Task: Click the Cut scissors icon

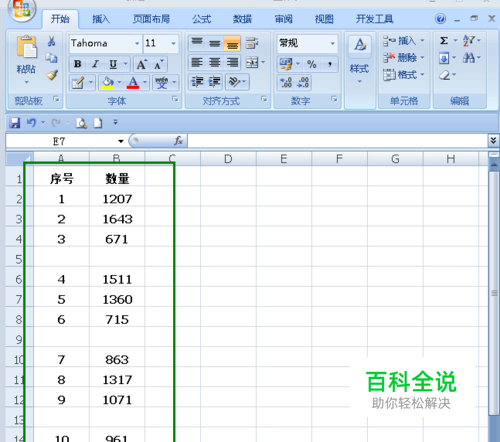Action: click(51, 41)
